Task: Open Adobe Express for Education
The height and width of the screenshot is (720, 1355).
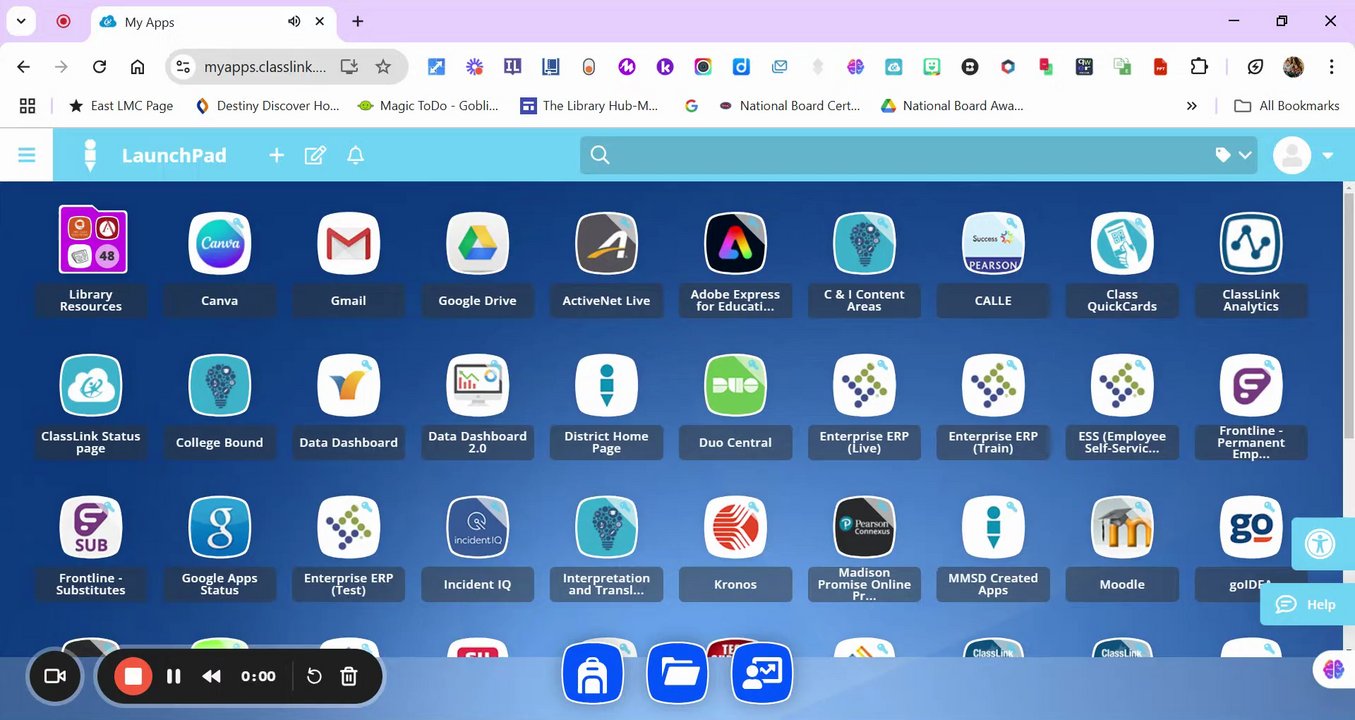Action: click(736, 243)
